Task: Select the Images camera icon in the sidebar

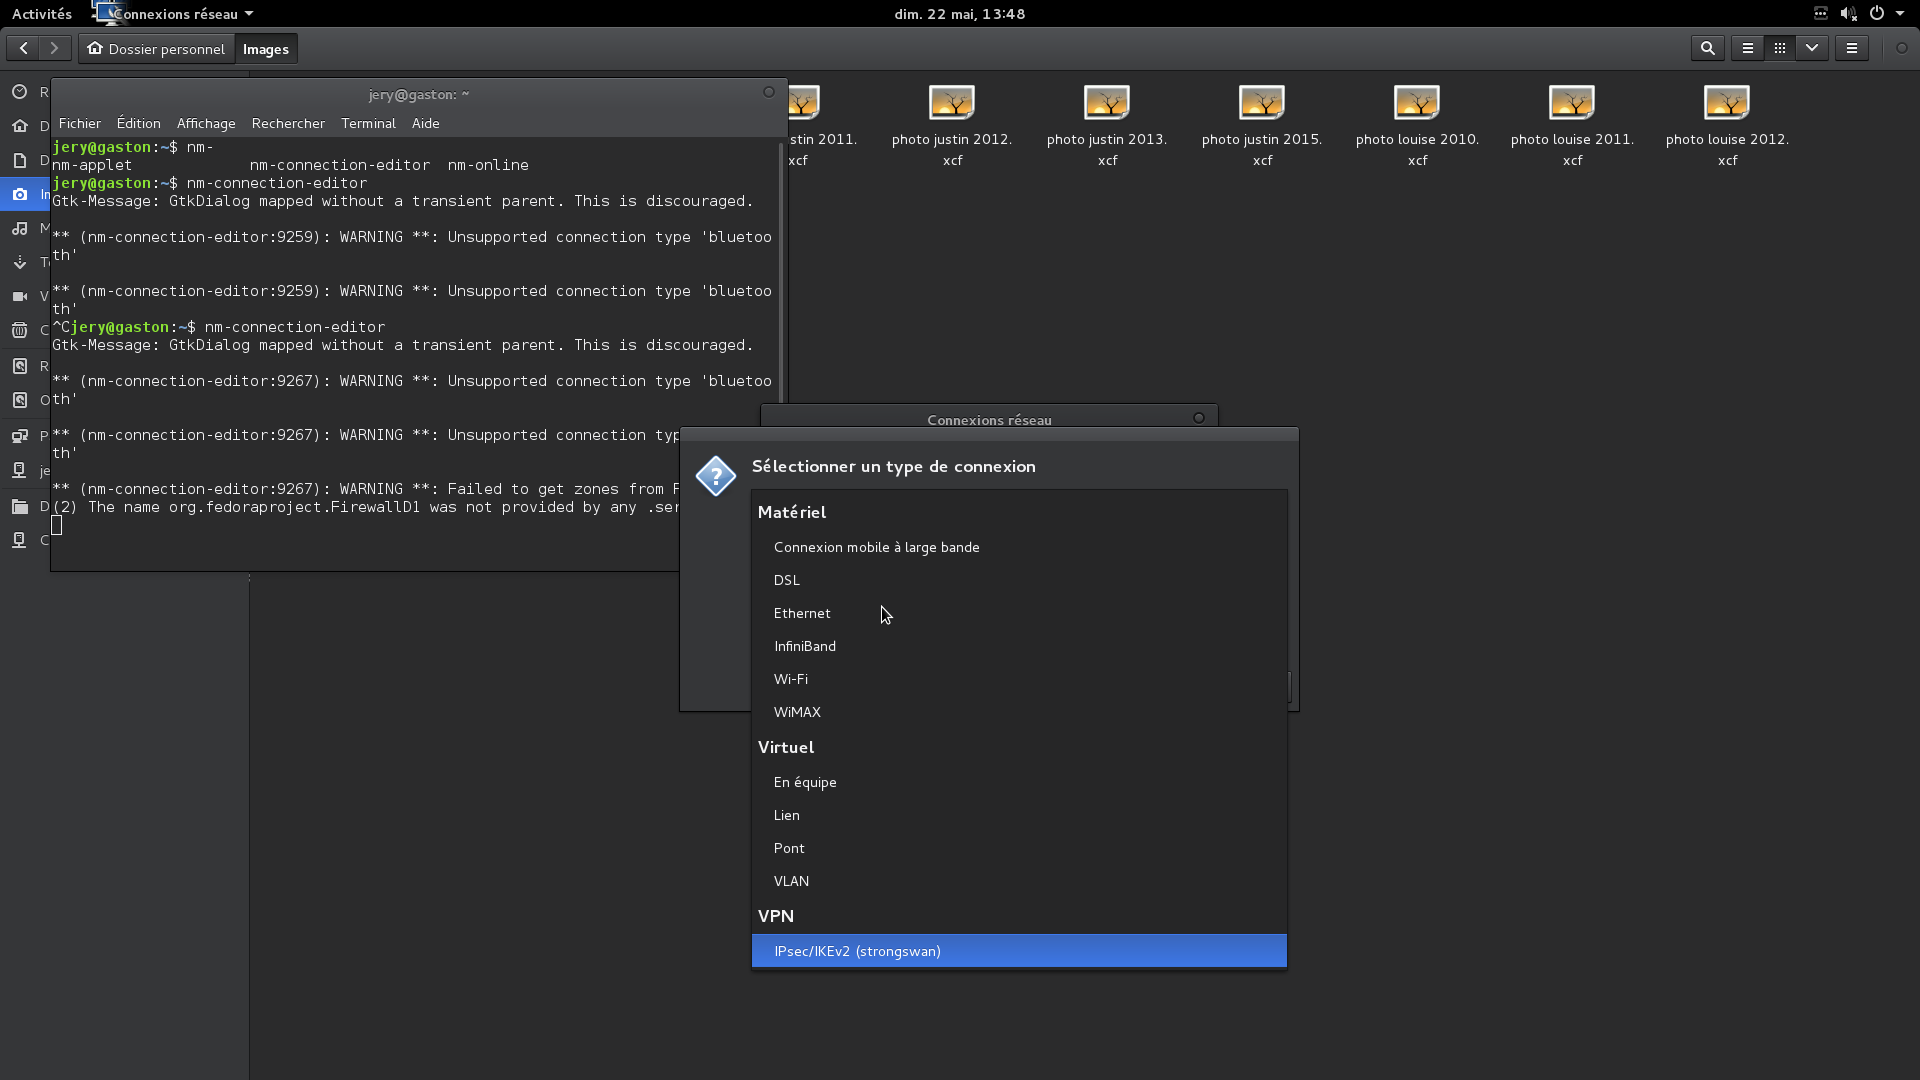Action: tap(19, 194)
